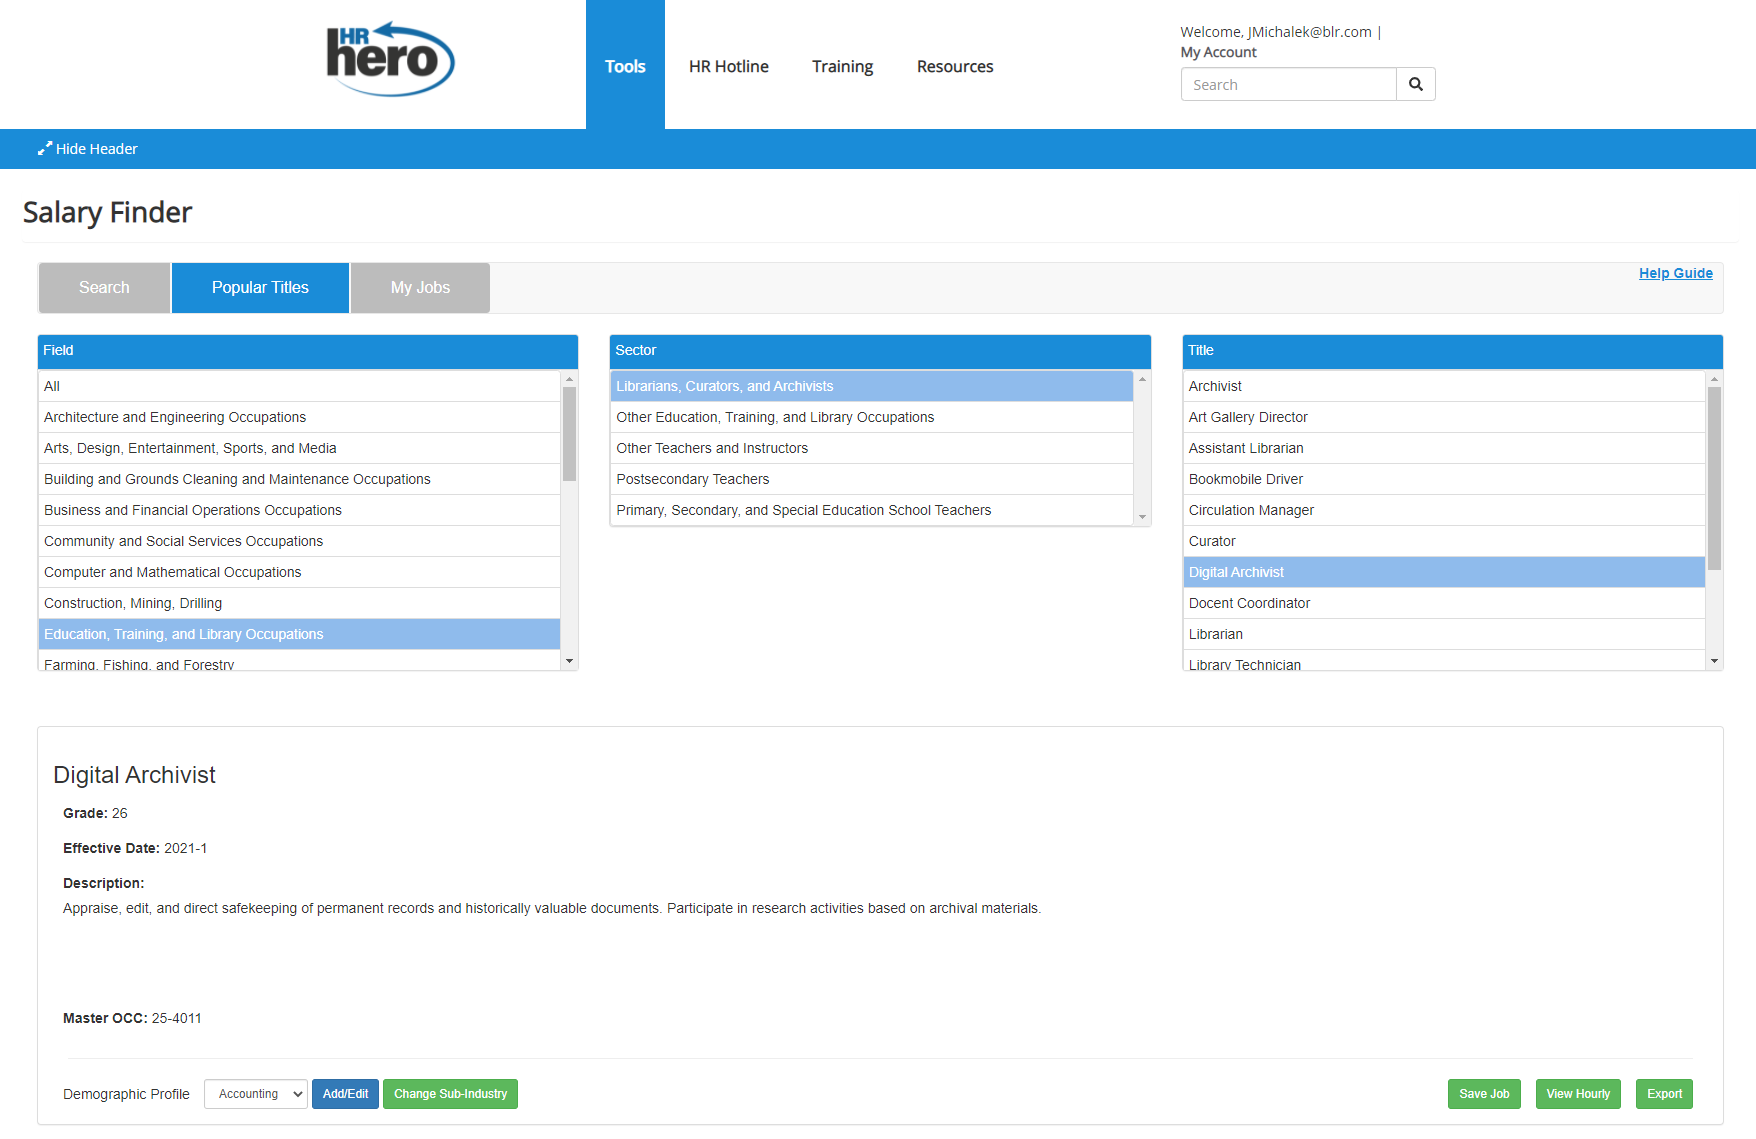Open the HR Hotline section

(x=728, y=66)
